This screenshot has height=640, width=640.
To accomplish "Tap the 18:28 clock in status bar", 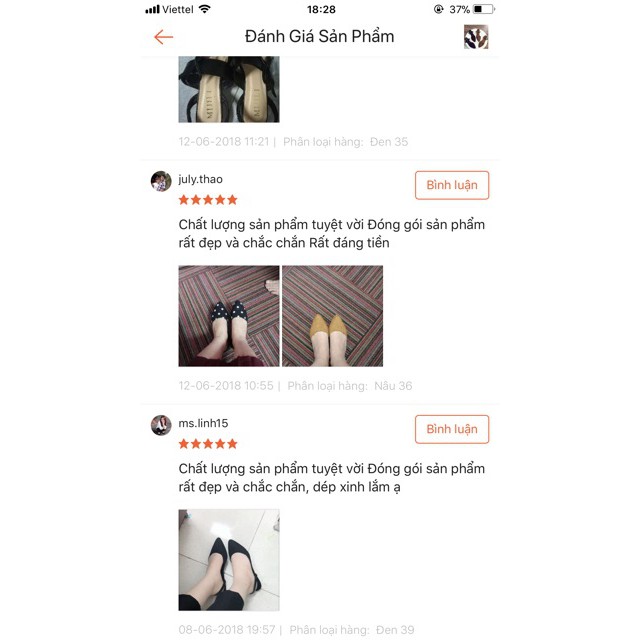I will pyautogui.click(x=321, y=9).
